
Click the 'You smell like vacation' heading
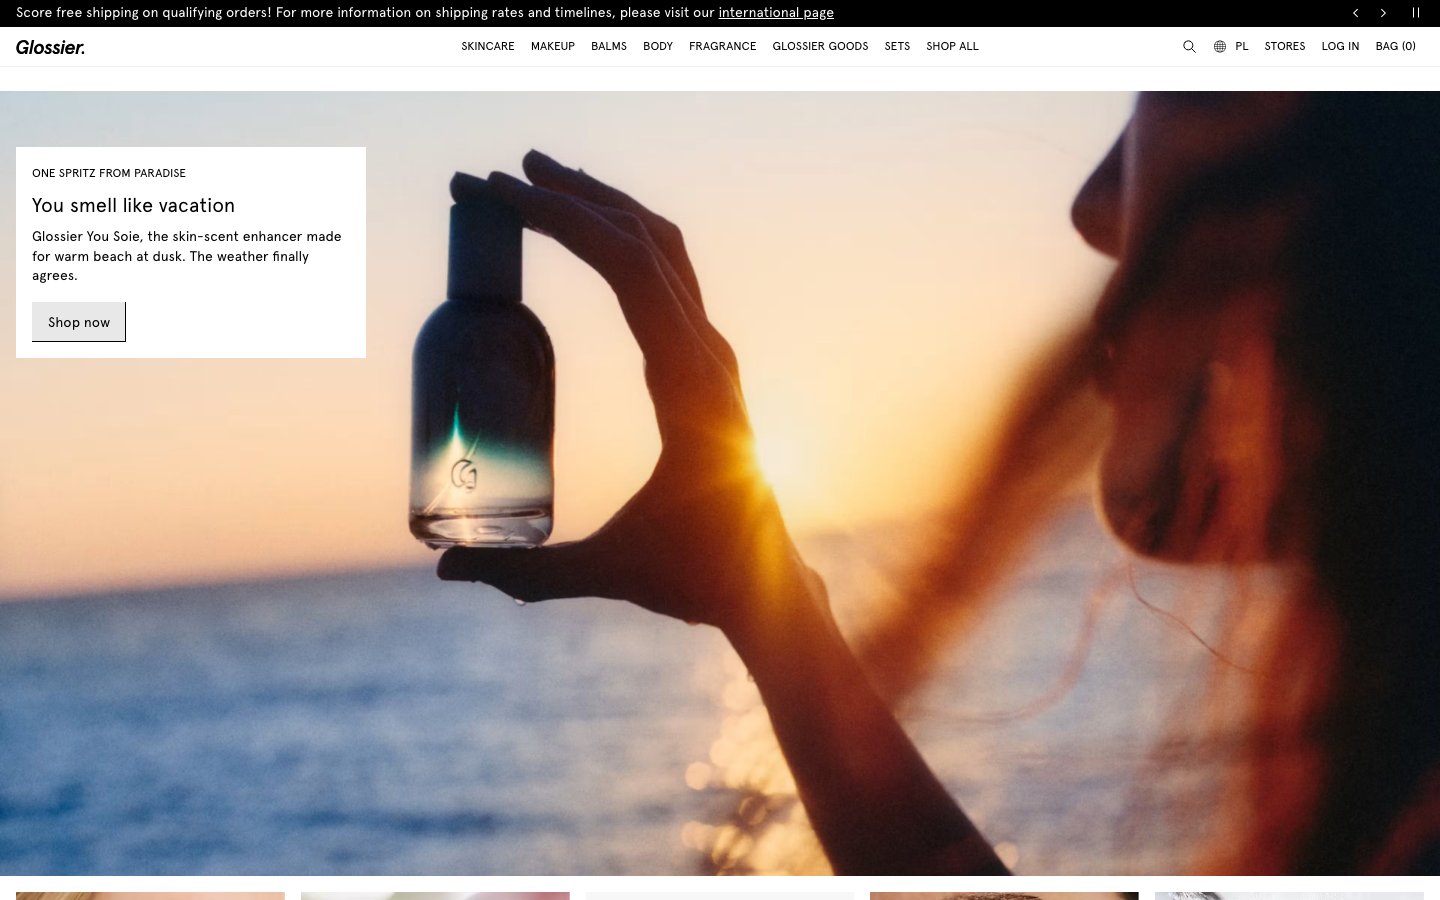[x=134, y=205]
